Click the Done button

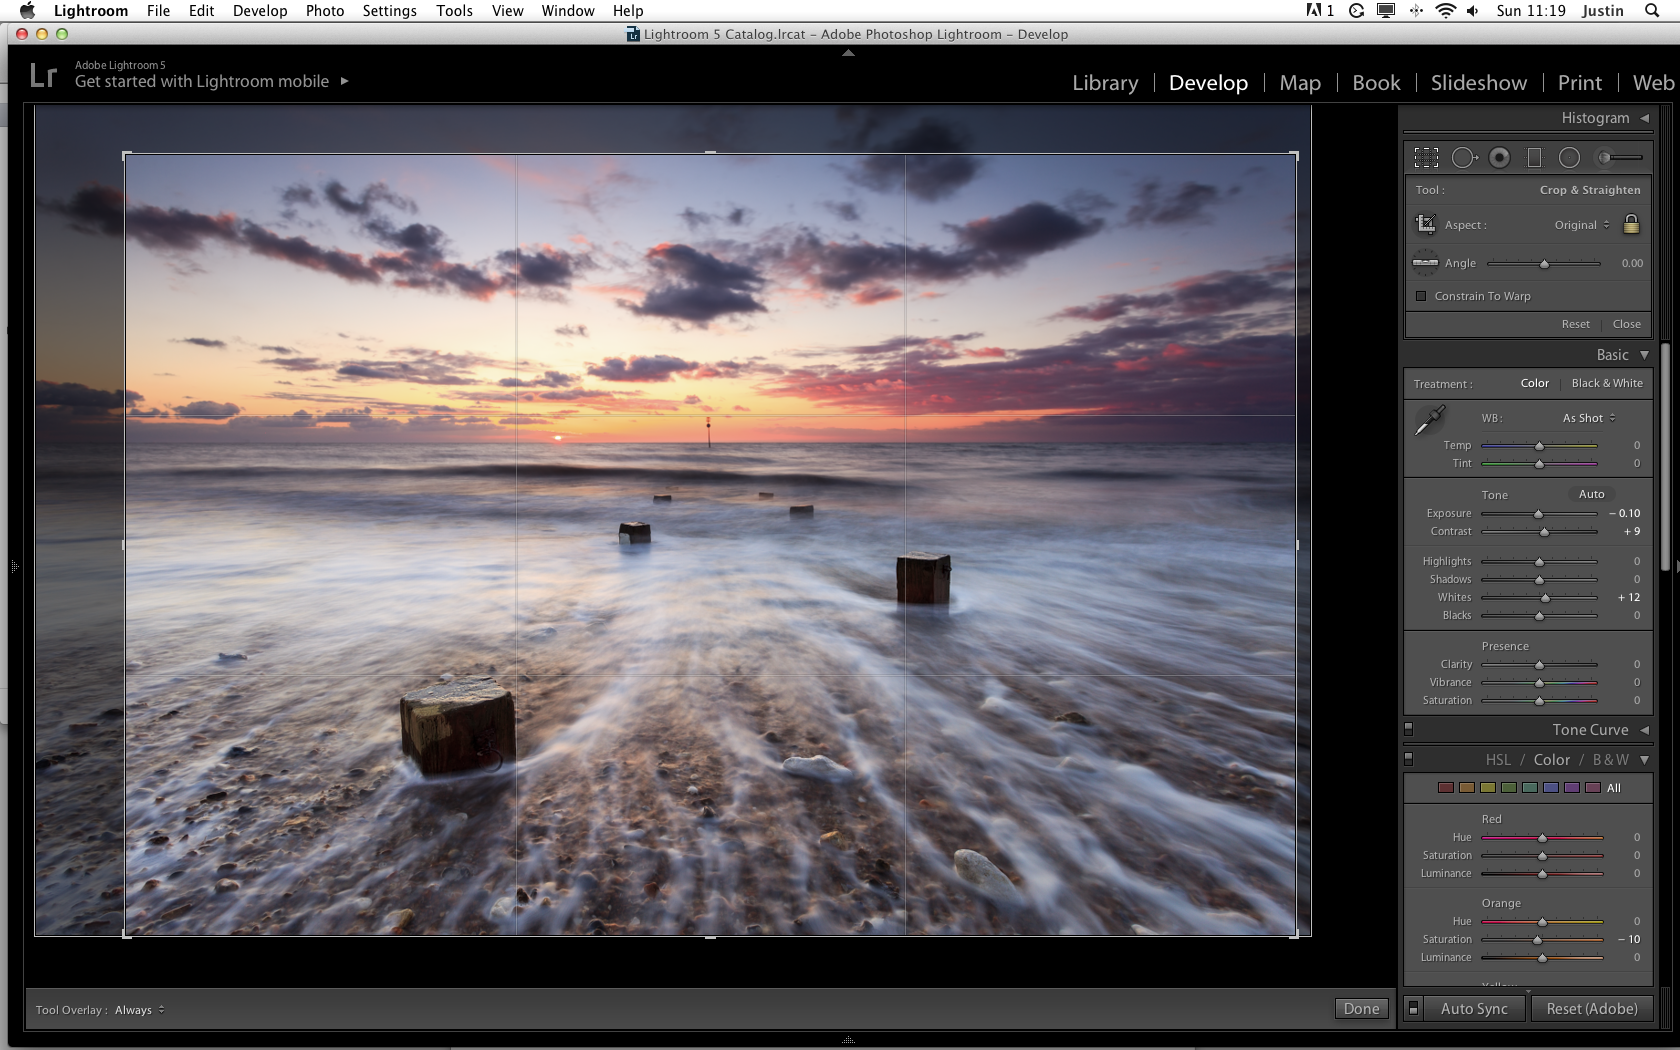[x=1361, y=1008]
